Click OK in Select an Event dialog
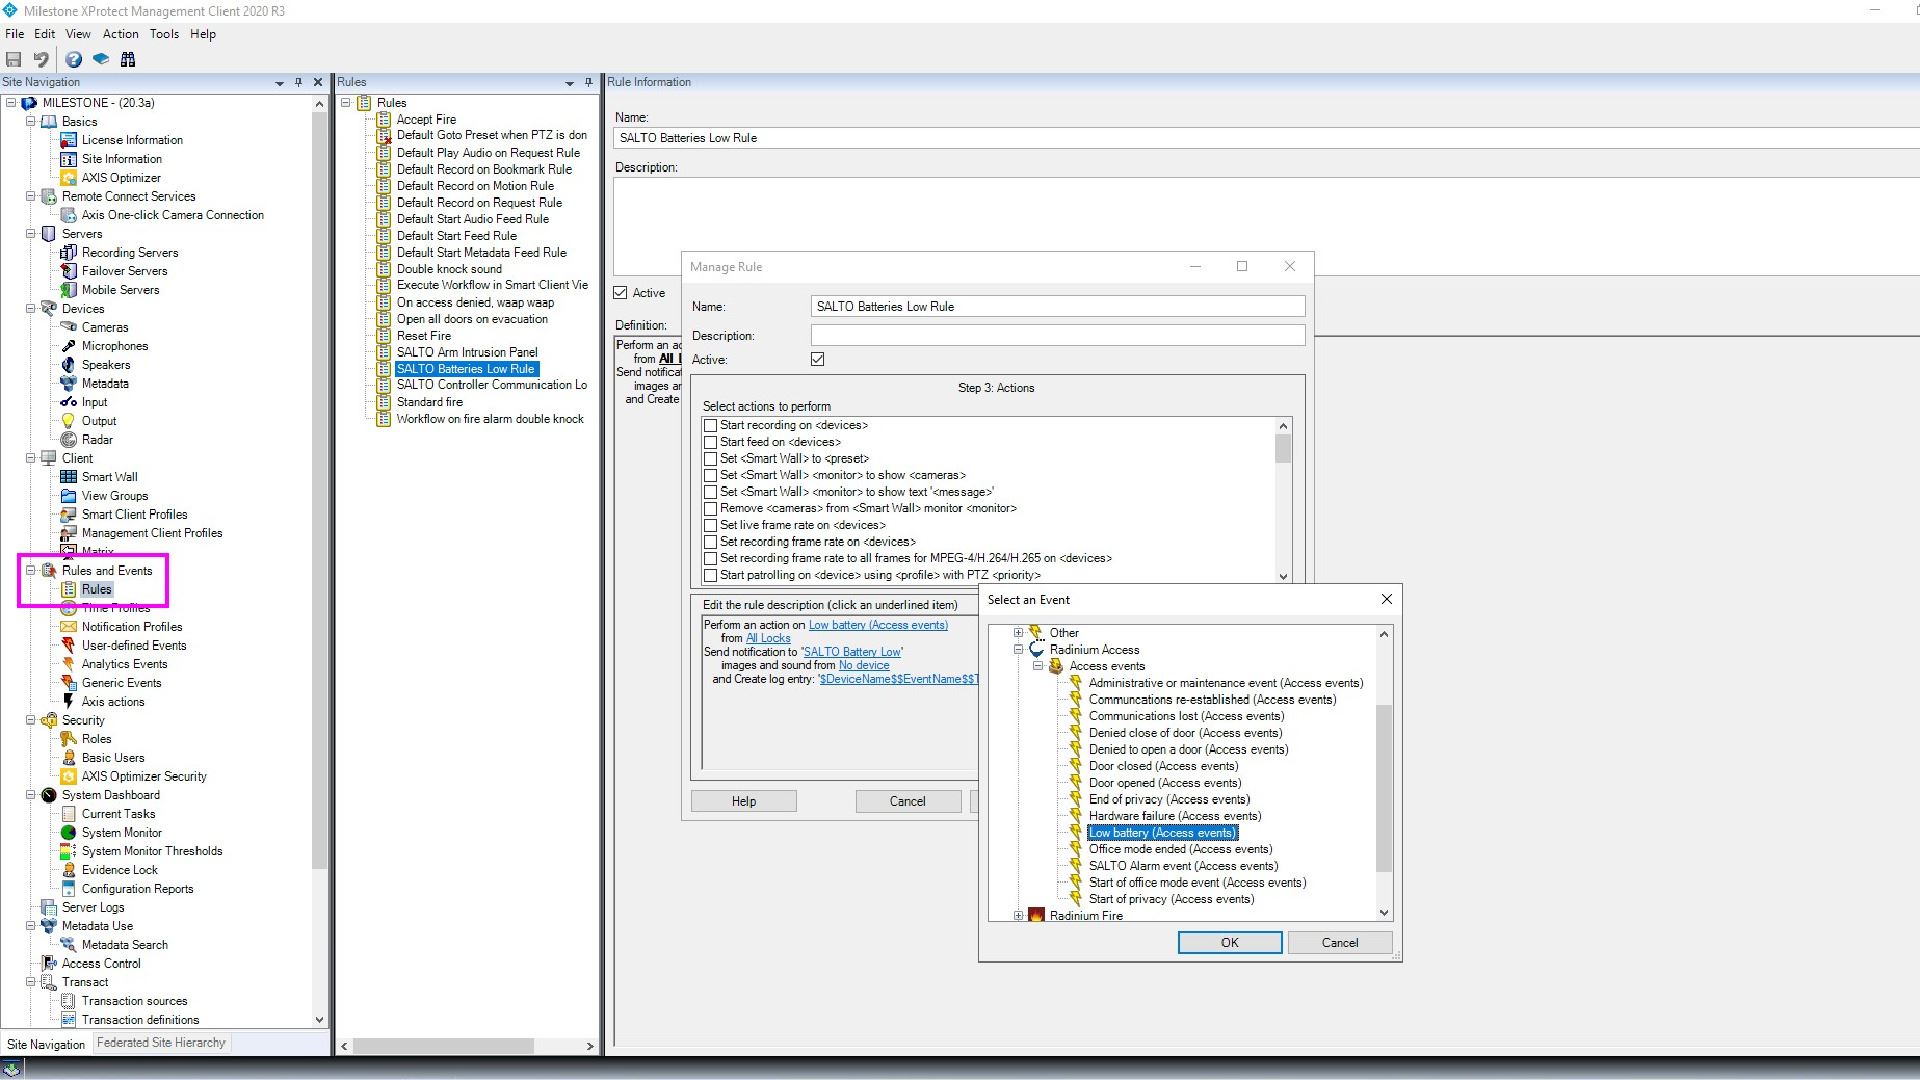The width and height of the screenshot is (1920, 1080). [x=1229, y=943]
